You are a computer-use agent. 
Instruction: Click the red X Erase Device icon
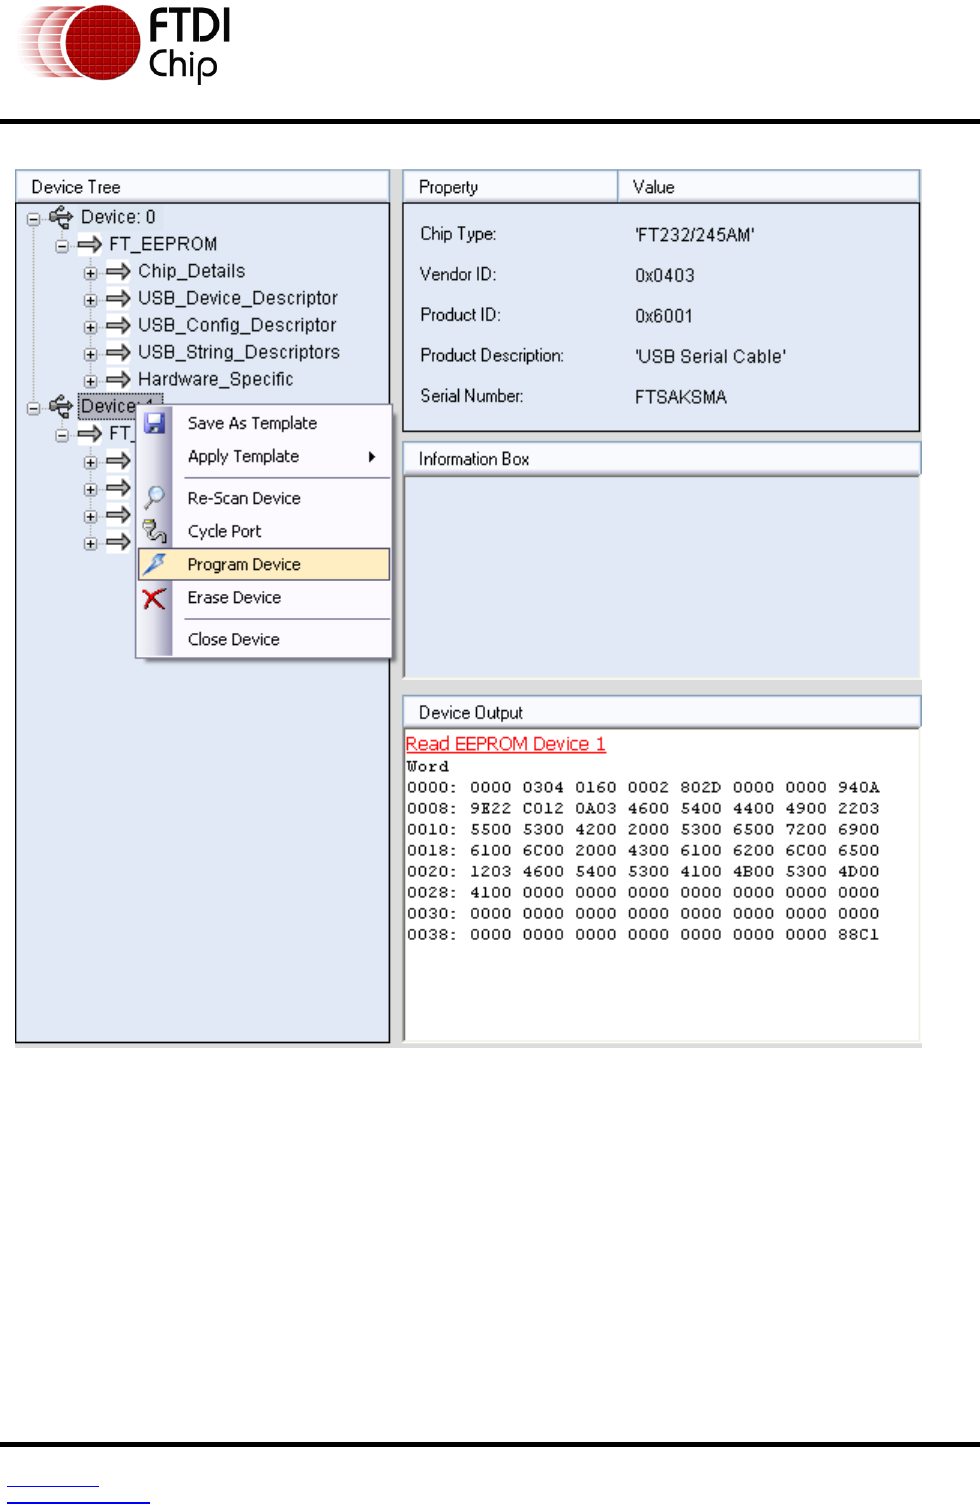(154, 598)
